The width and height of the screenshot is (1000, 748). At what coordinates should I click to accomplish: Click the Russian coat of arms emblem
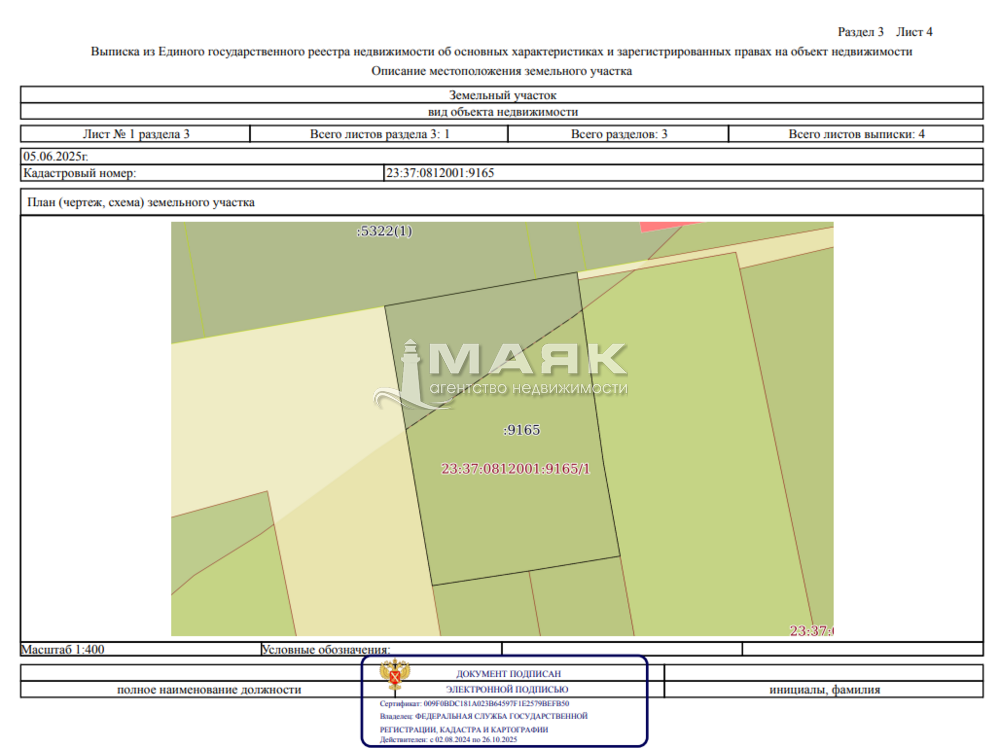point(395,677)
